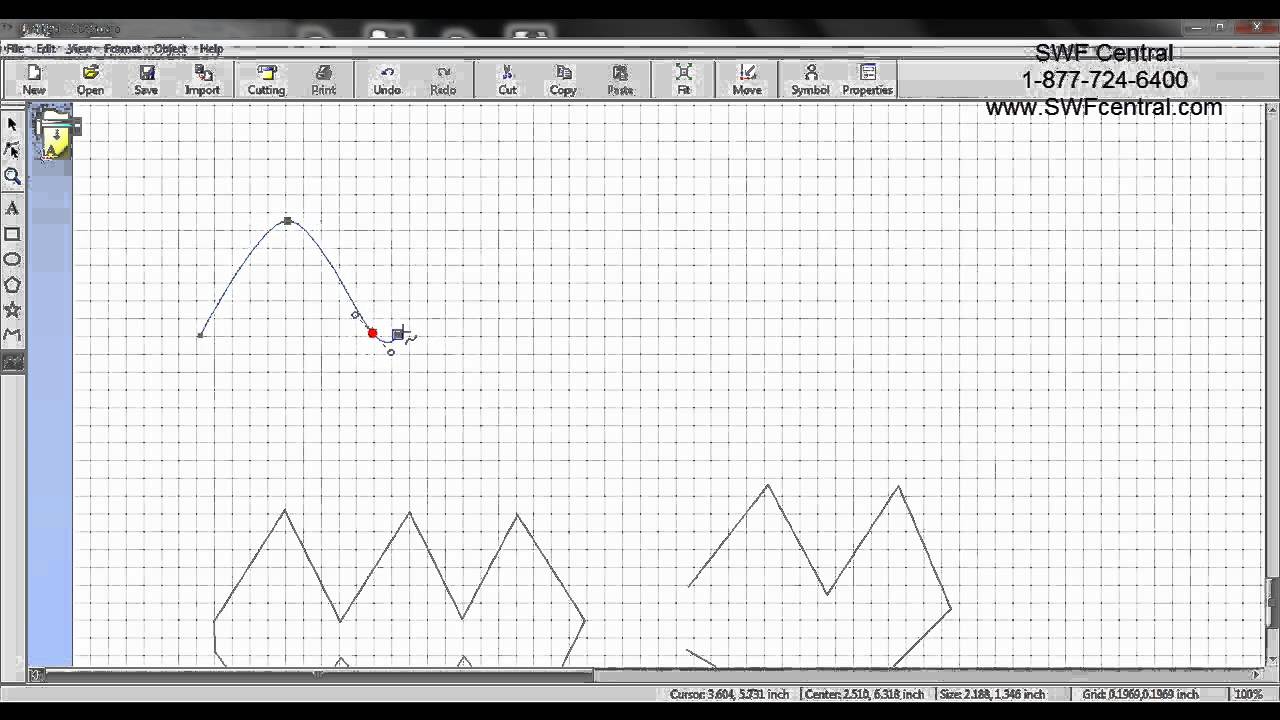The width and height of the screenshot is (1280, 720).
Task: Click the Import toolbar icon
Action: pos(202,80)
